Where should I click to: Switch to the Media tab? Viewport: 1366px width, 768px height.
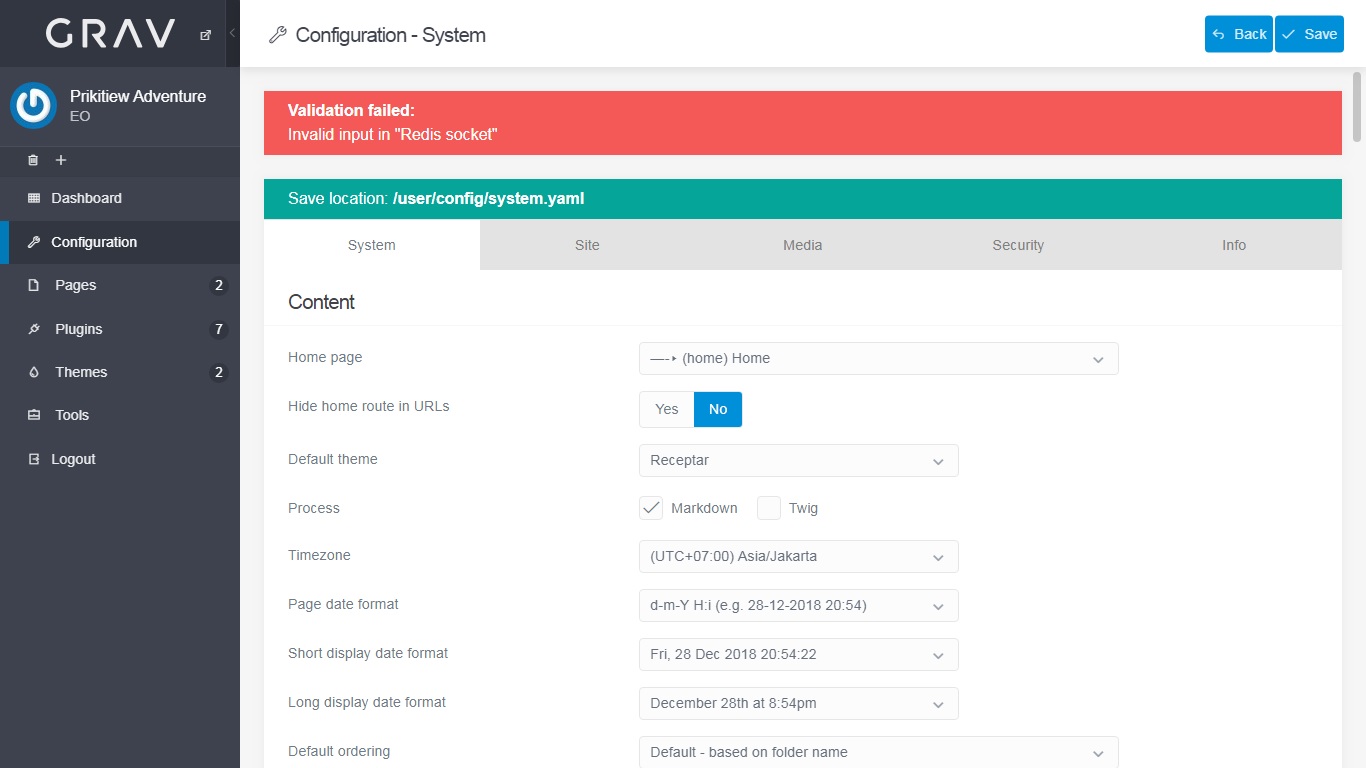(803, 245)
